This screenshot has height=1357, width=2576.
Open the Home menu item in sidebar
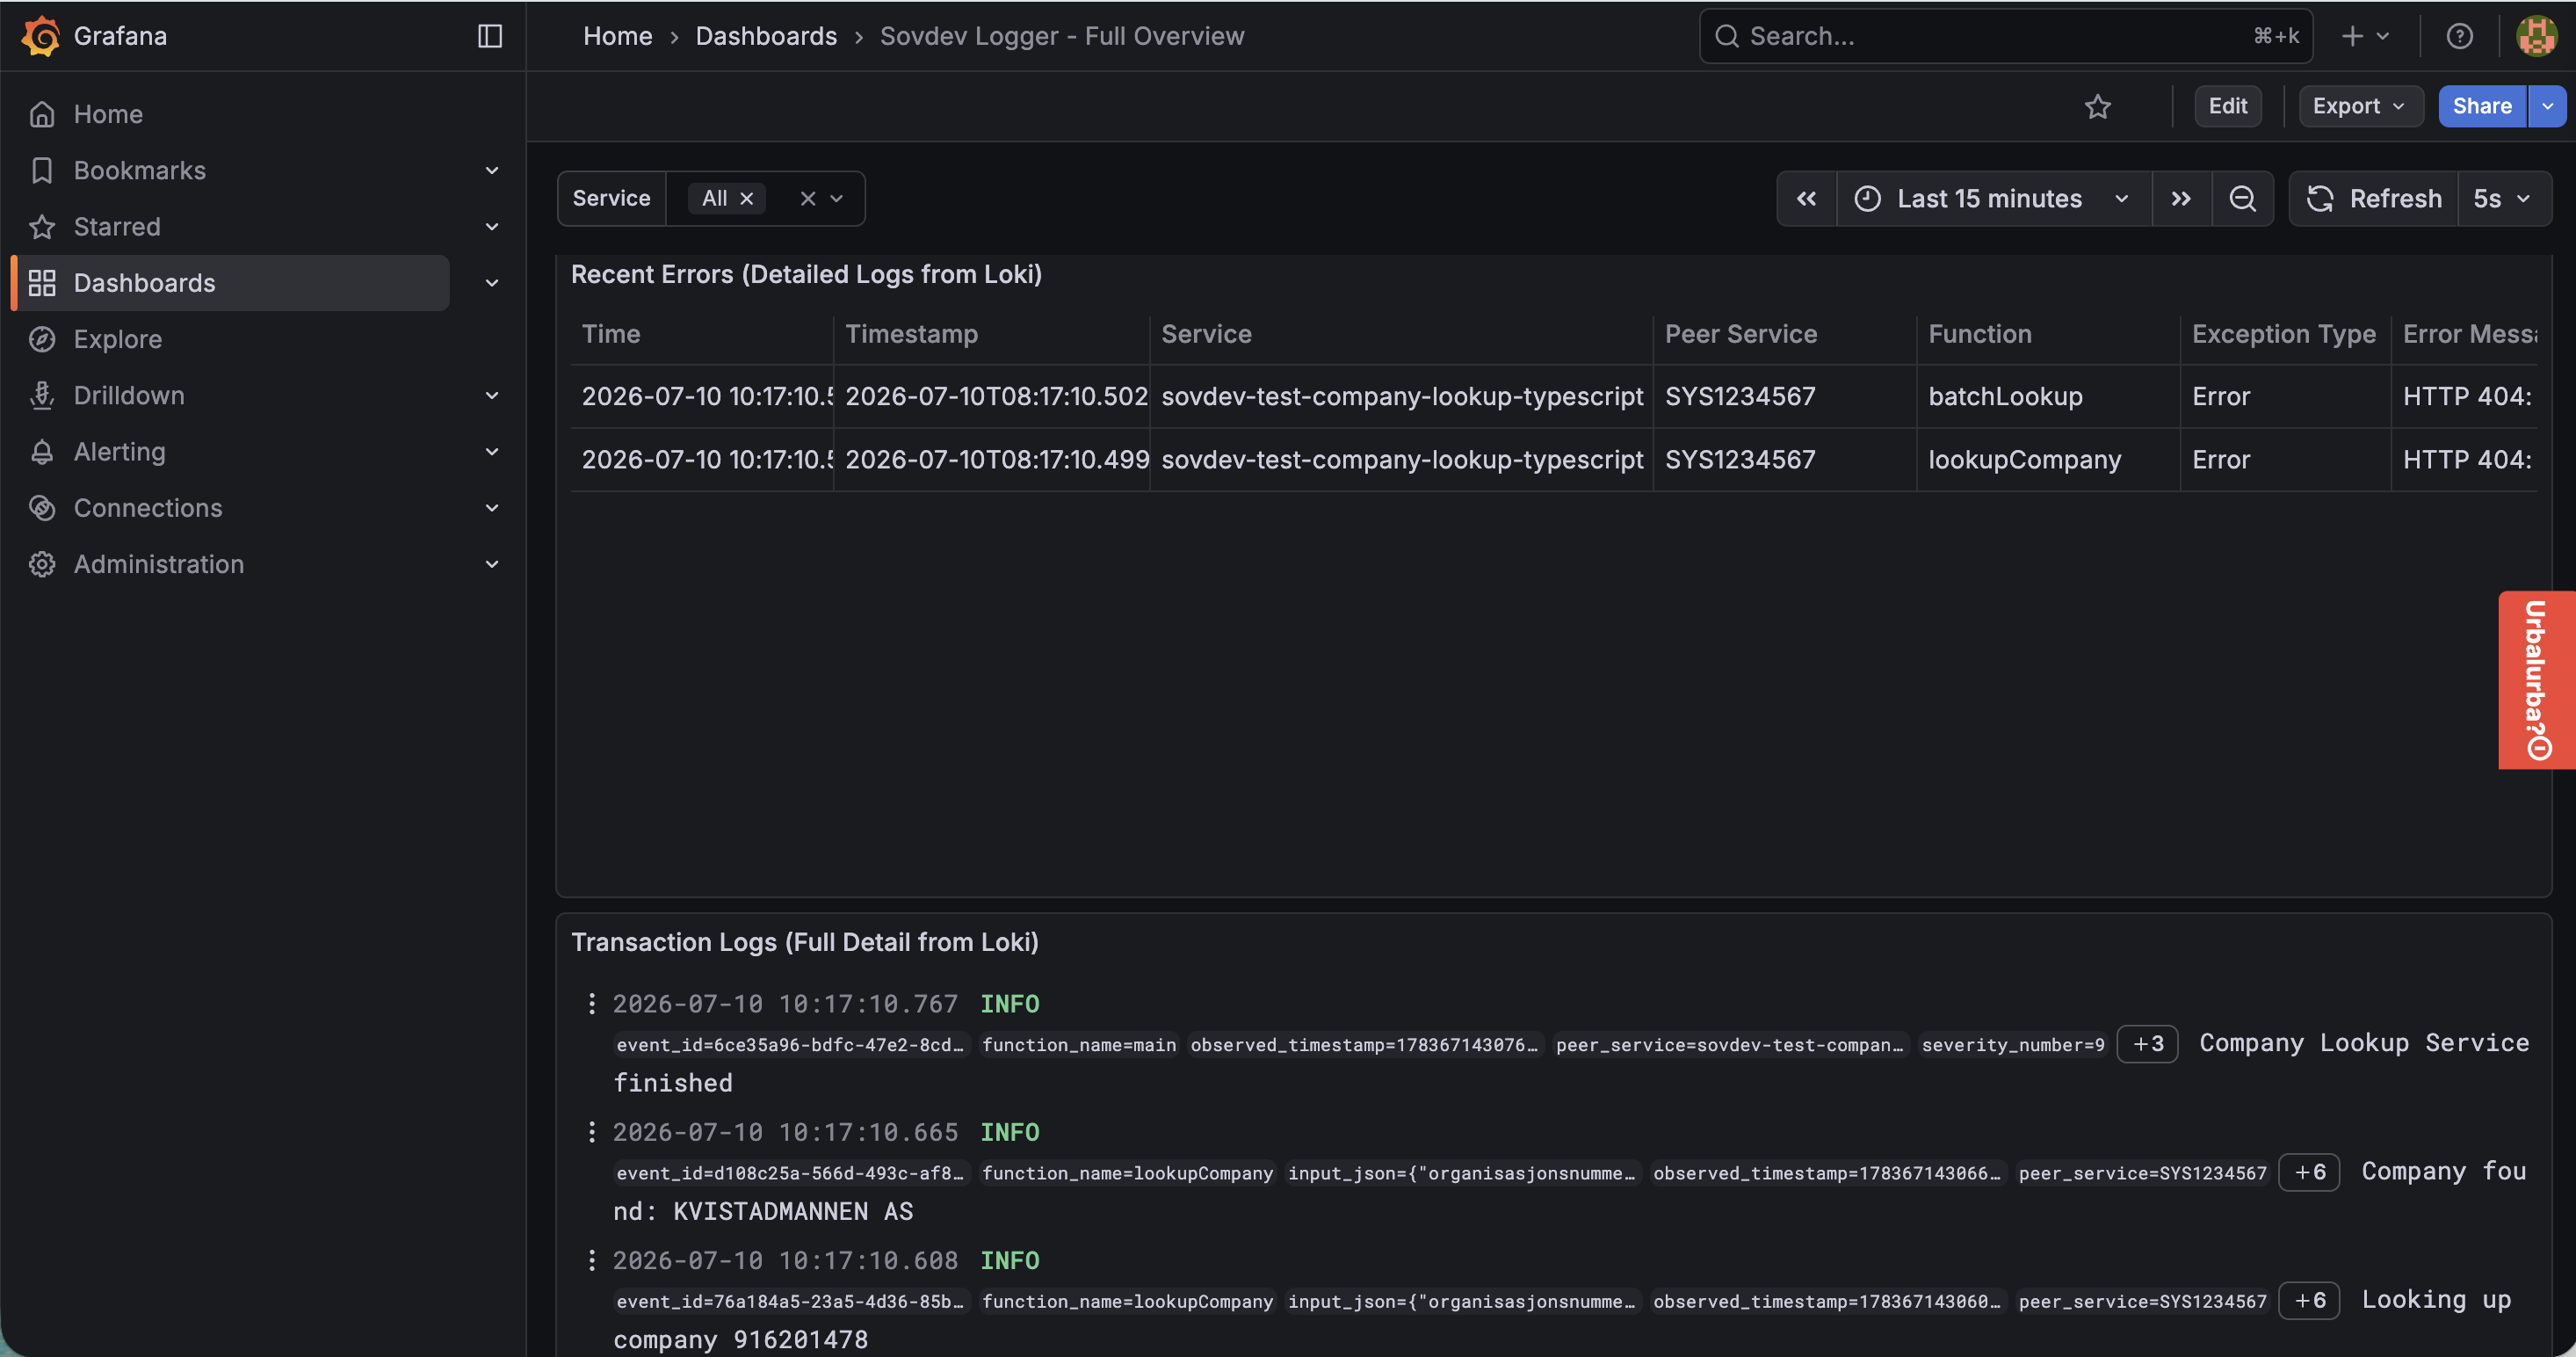[108, 114]
